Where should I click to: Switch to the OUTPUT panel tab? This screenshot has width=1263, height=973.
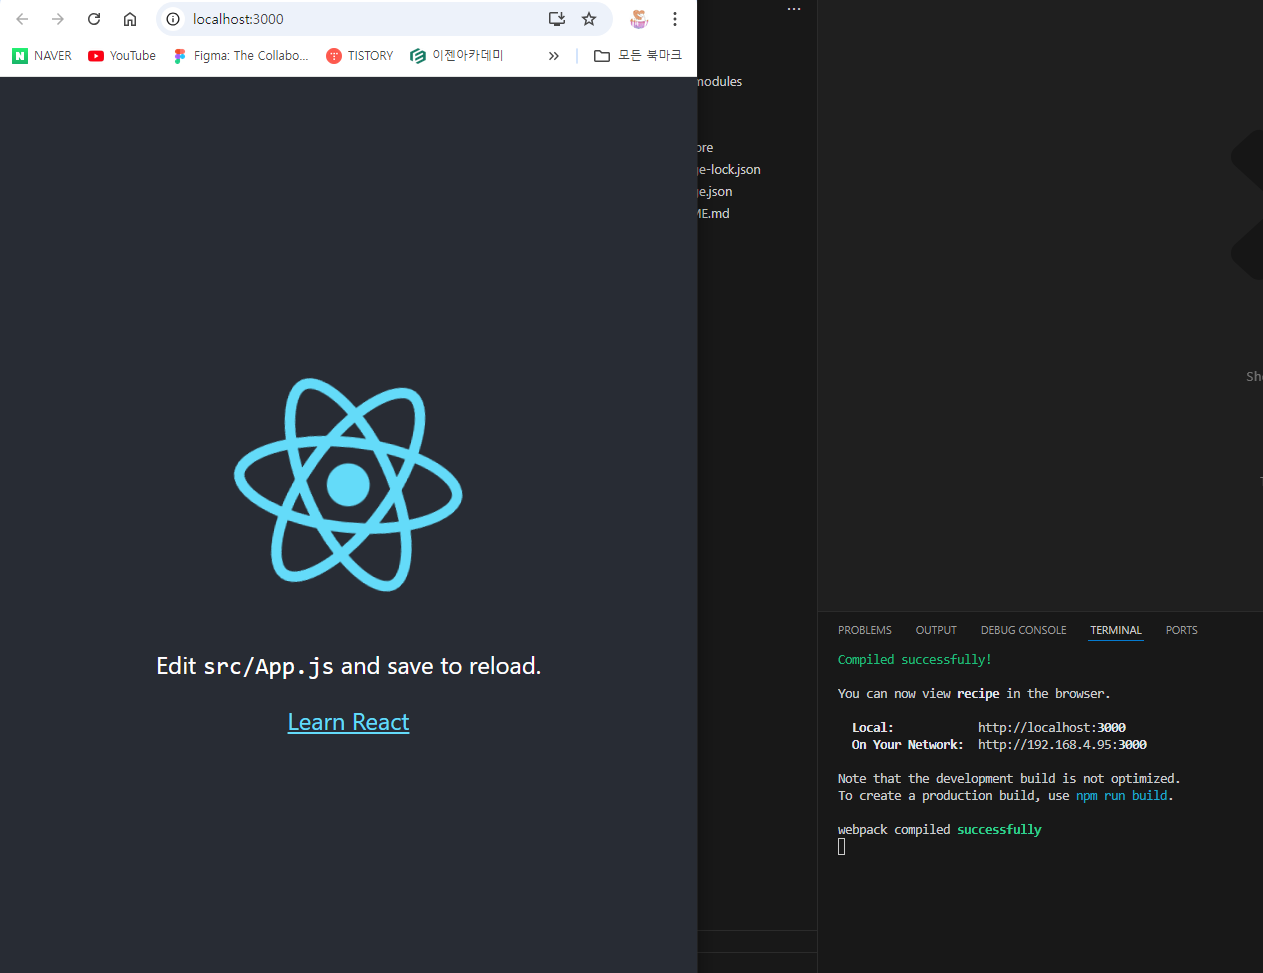[936, 630]
